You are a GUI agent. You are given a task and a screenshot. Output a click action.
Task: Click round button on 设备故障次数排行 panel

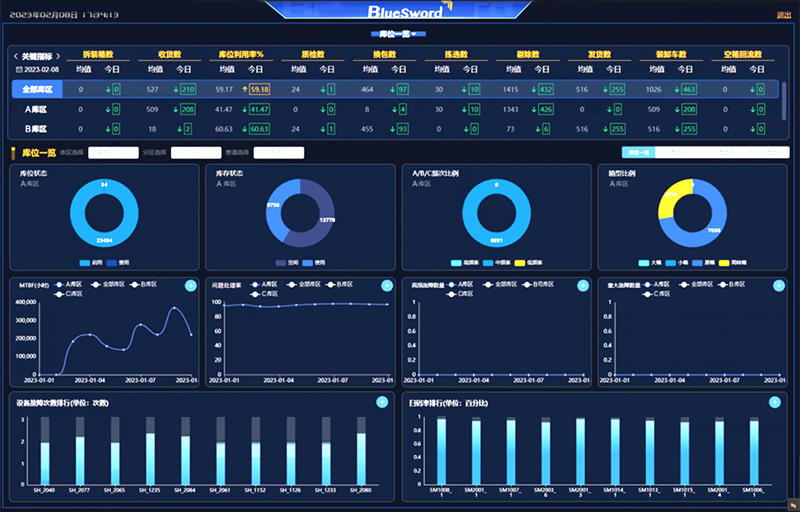coord(381,402)
